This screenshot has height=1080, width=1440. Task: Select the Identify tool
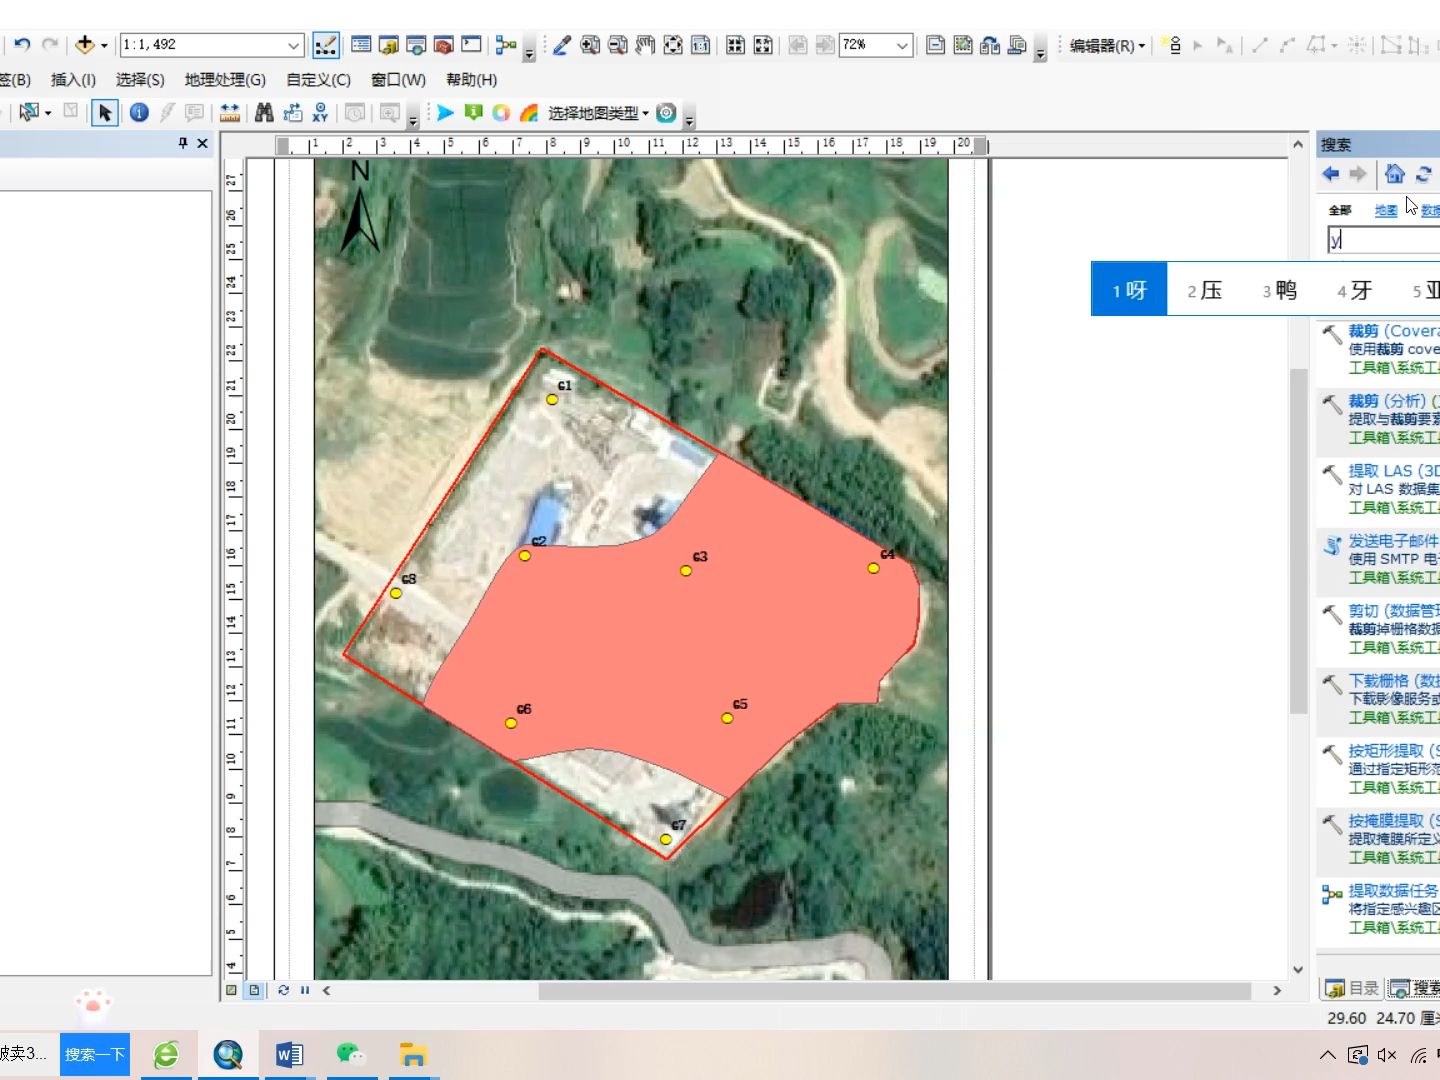coord(139,112)
